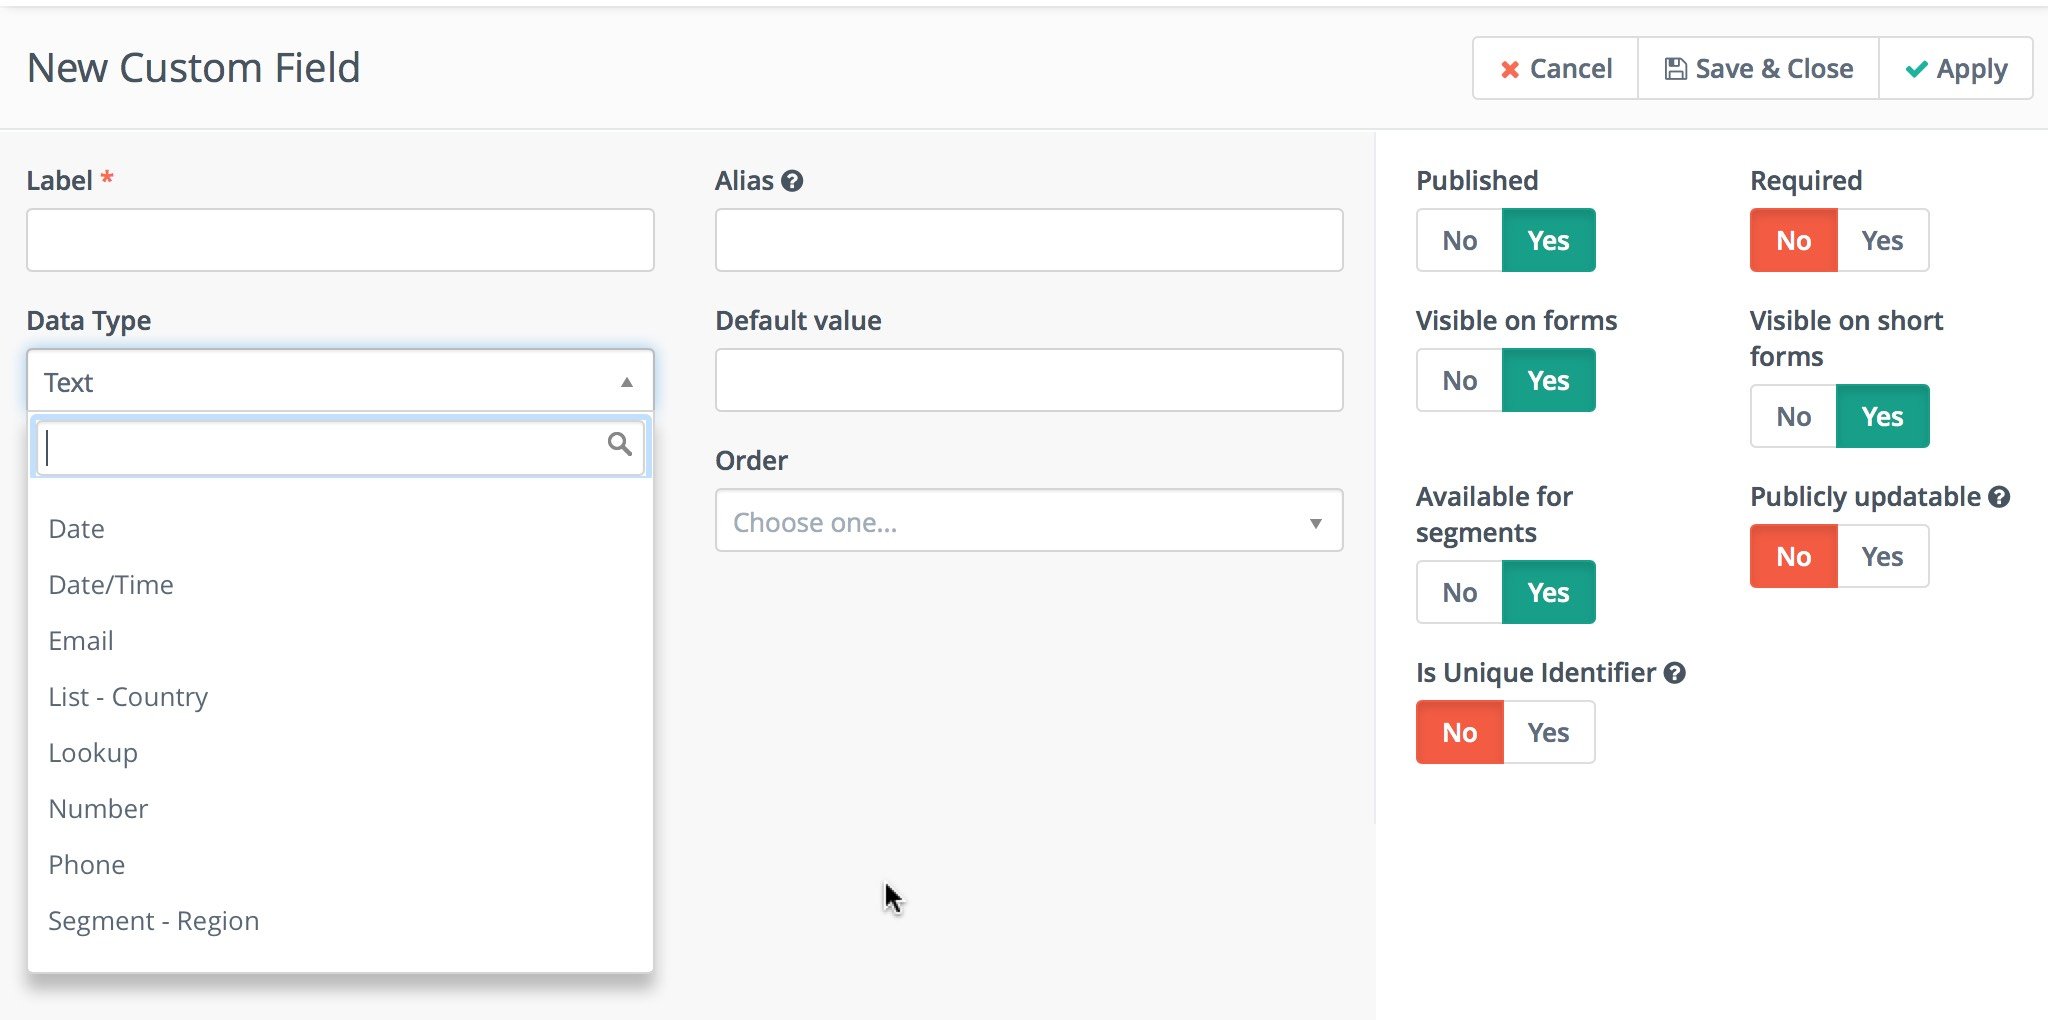Select Date/Time from the Data Type list

(110, 584)
